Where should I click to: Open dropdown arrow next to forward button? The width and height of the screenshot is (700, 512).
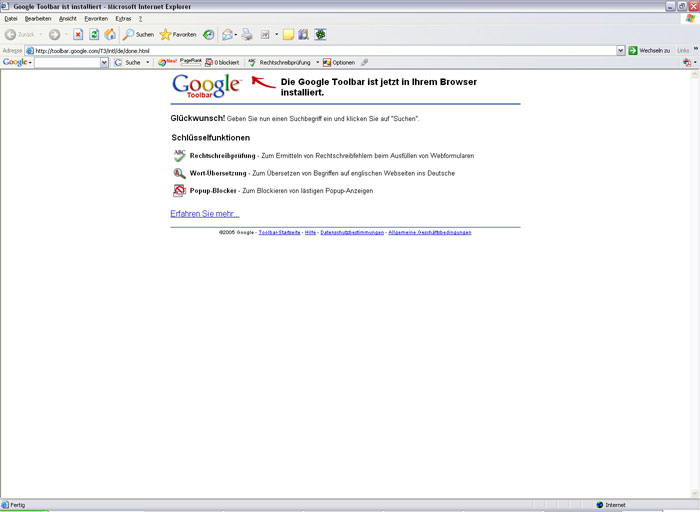pyautogui.click(x=66, y=34)
